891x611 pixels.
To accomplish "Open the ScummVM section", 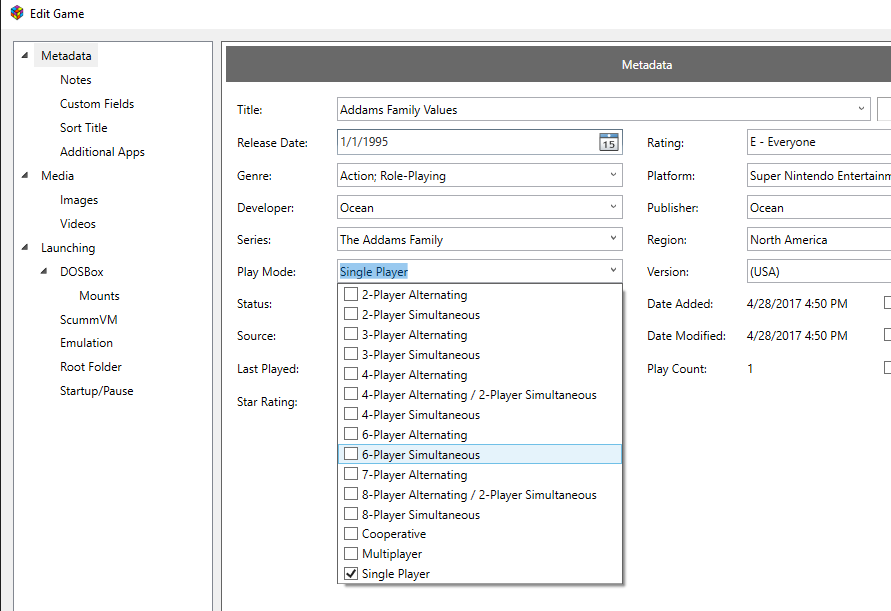I will click(x=89, y=319).
